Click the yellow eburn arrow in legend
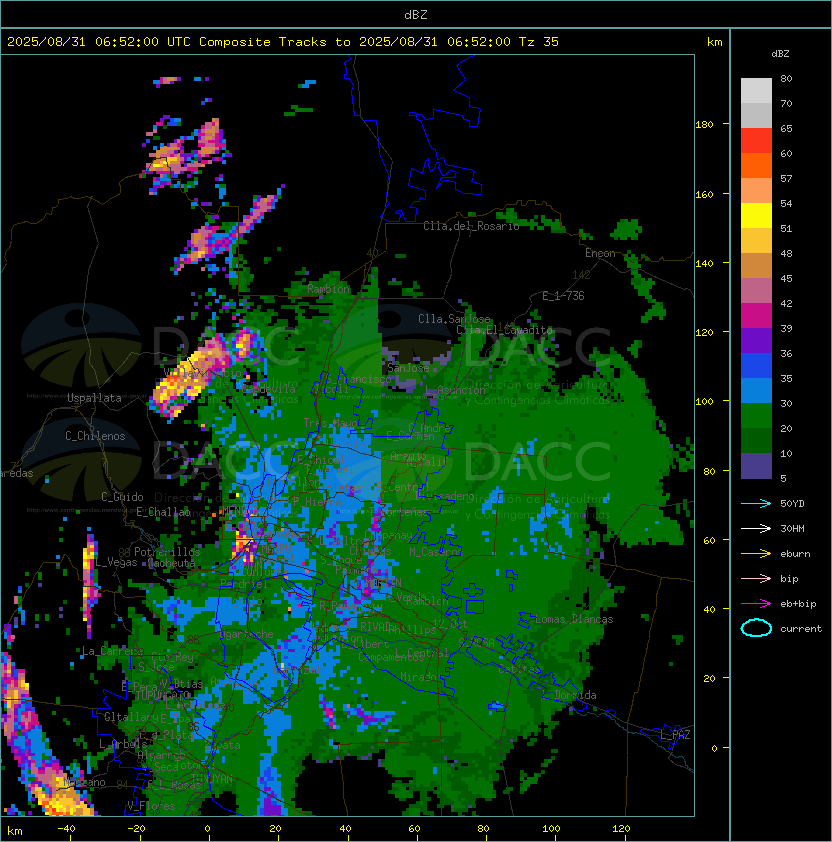832x842 pixels. tap(756, 554)
